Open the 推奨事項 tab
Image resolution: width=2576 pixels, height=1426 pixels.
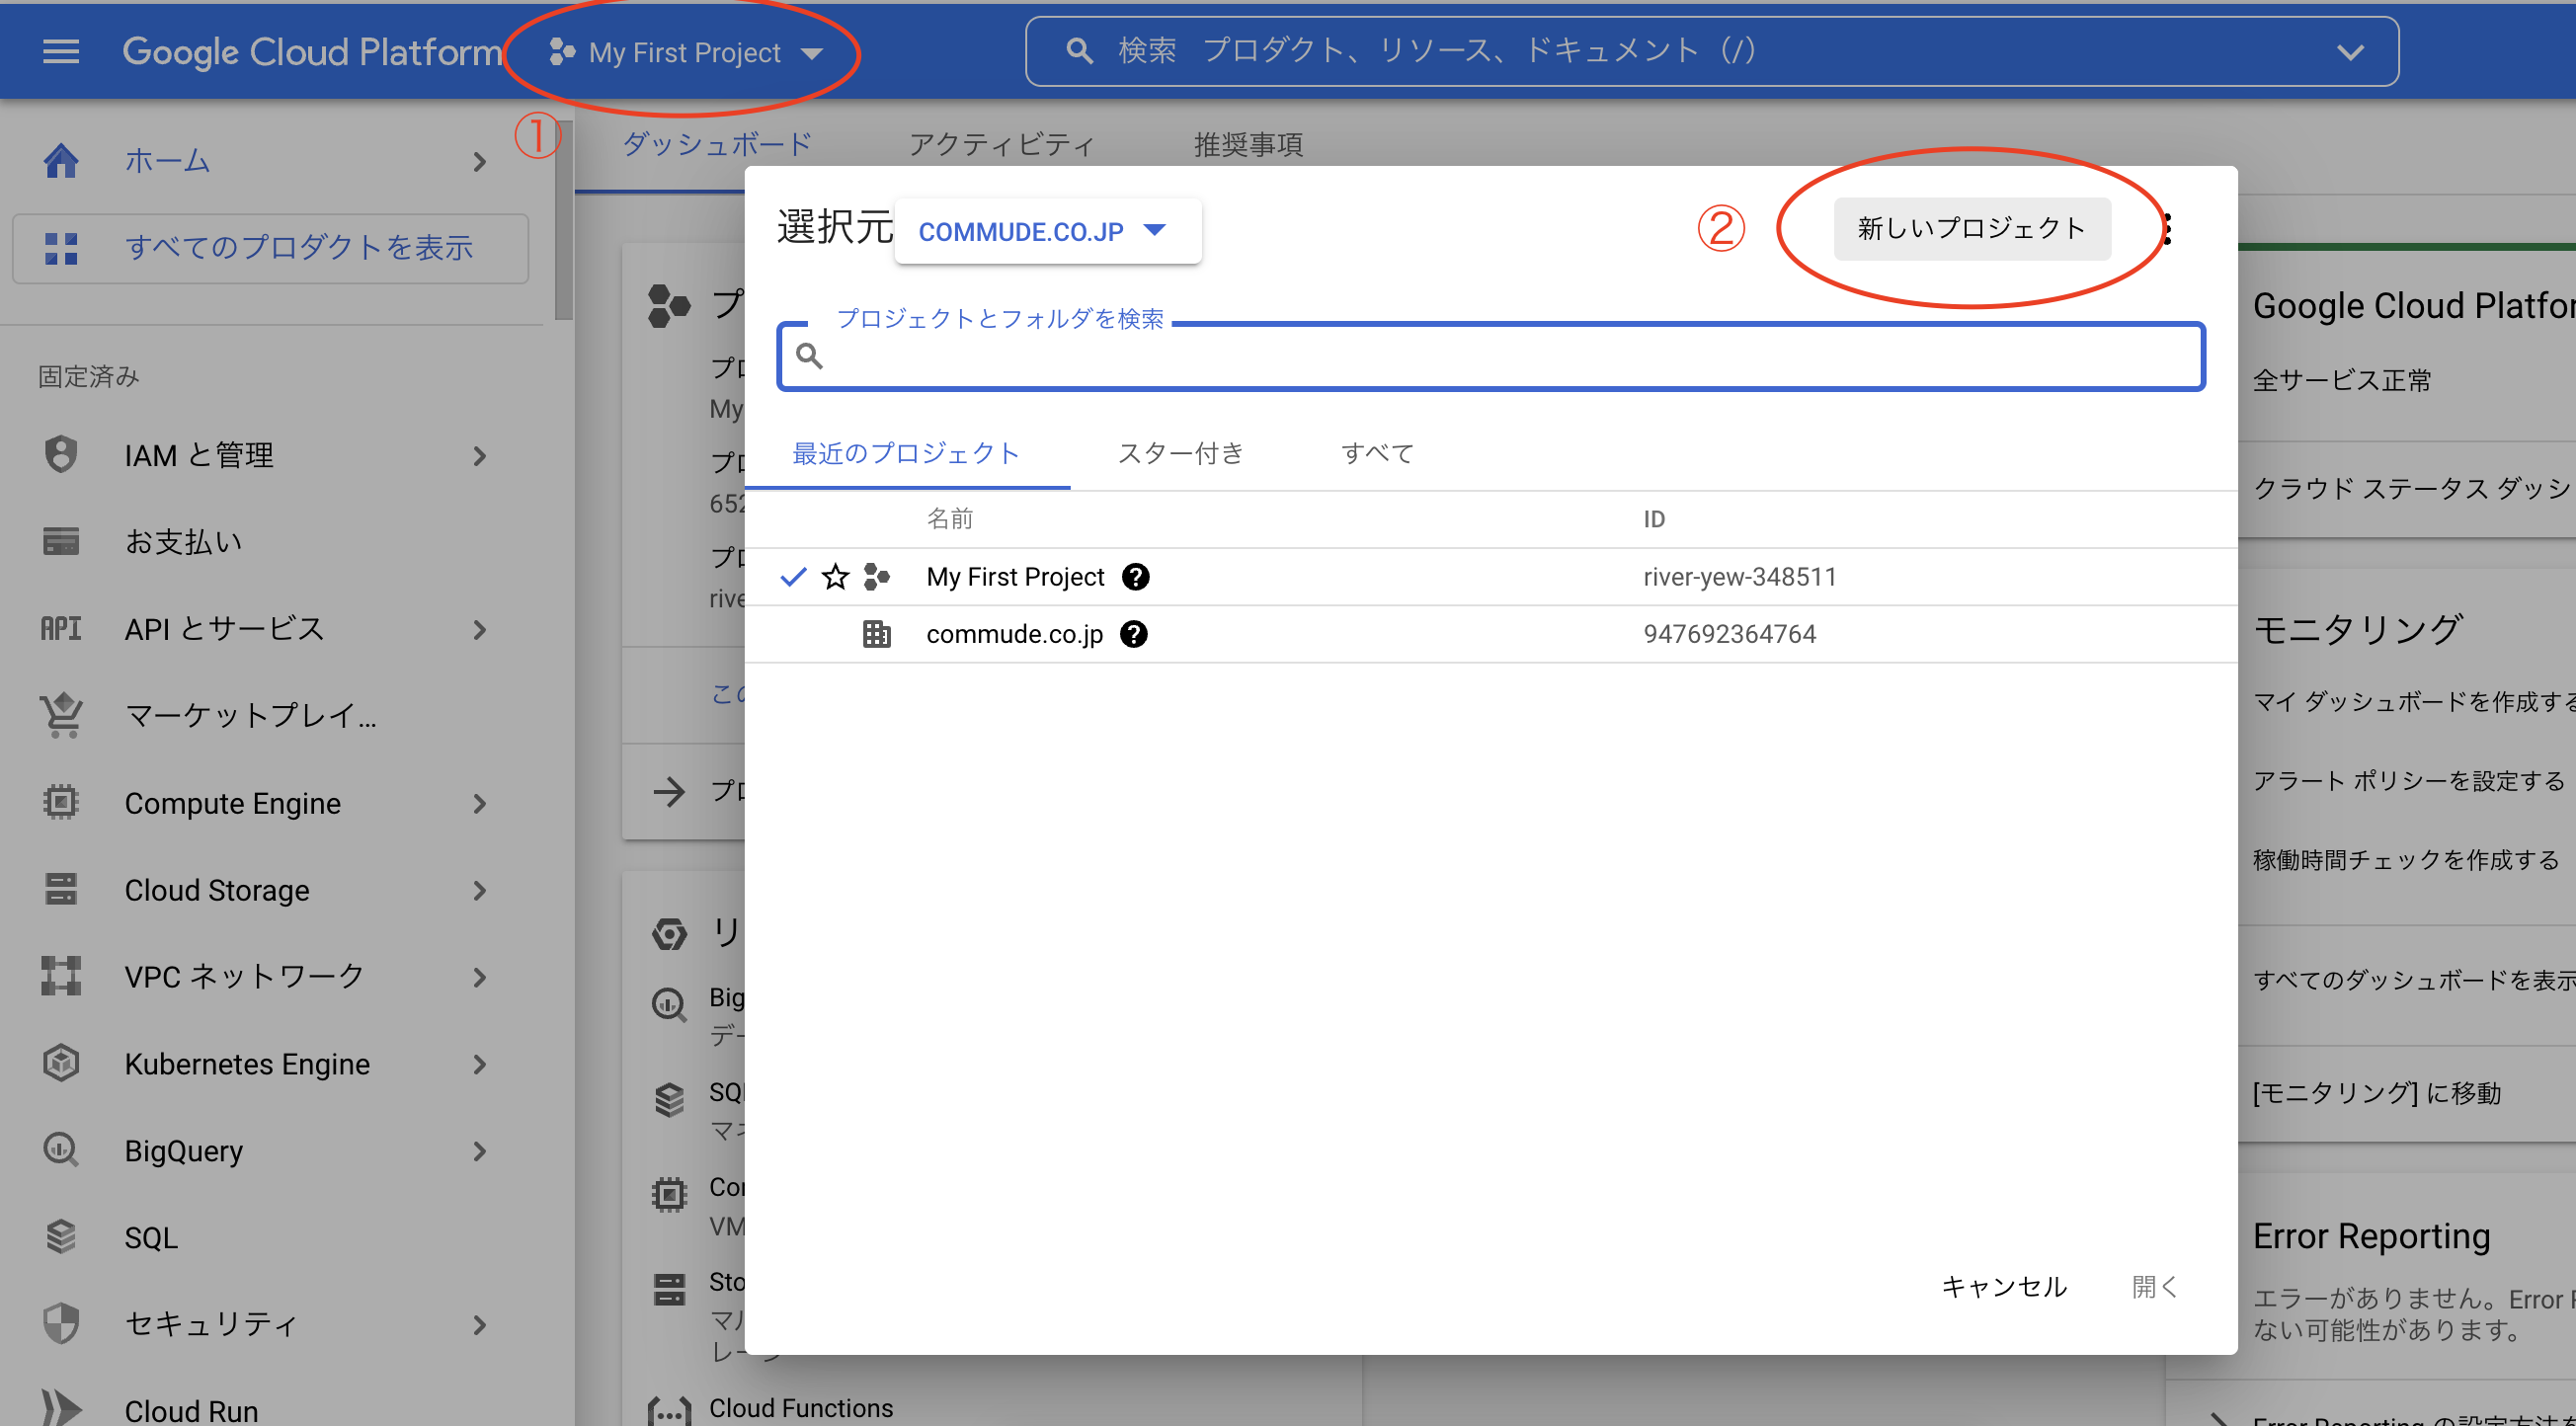(1248, 144)
